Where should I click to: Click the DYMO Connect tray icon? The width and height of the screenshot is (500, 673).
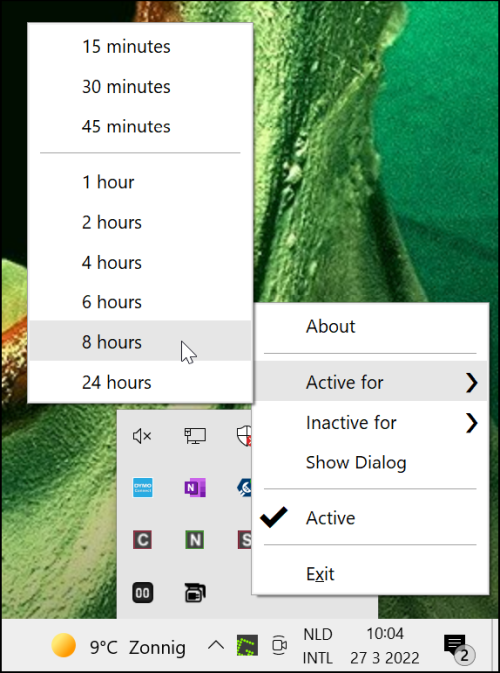[x=142, y=488]
